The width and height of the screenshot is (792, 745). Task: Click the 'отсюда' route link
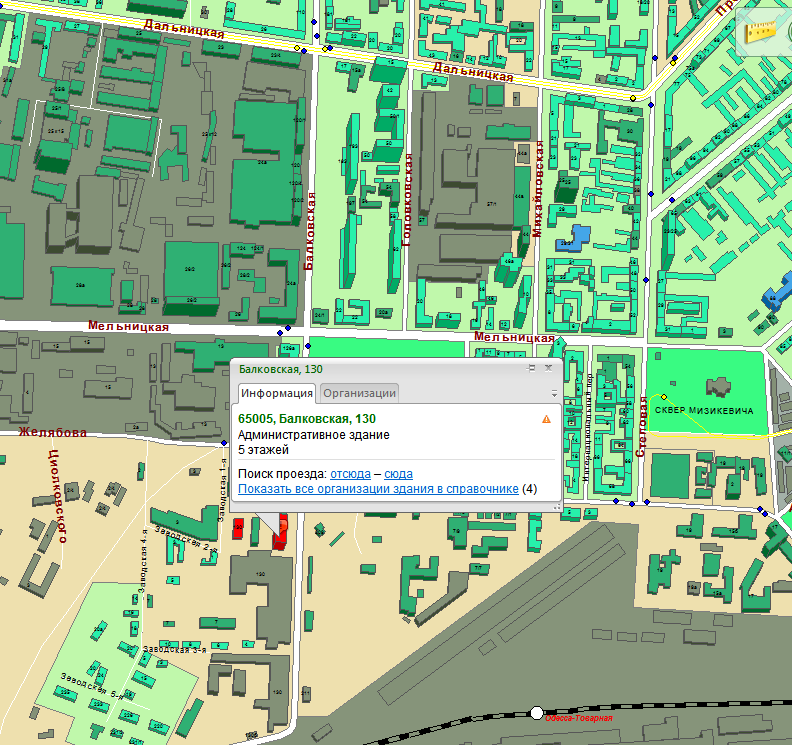point(349,473)
